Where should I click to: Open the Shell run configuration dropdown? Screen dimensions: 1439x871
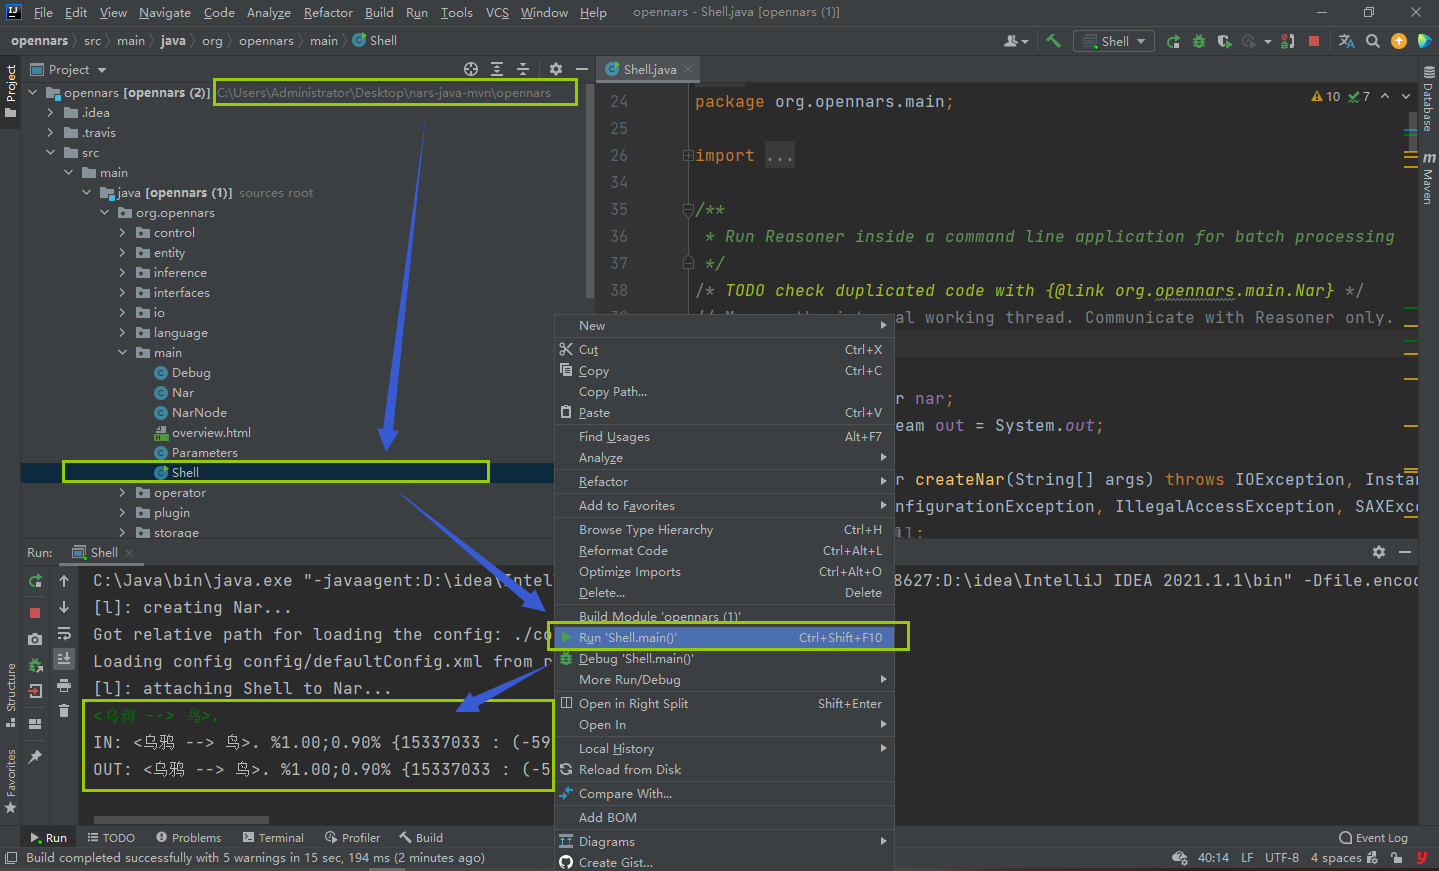click(x=1114, y=41)
